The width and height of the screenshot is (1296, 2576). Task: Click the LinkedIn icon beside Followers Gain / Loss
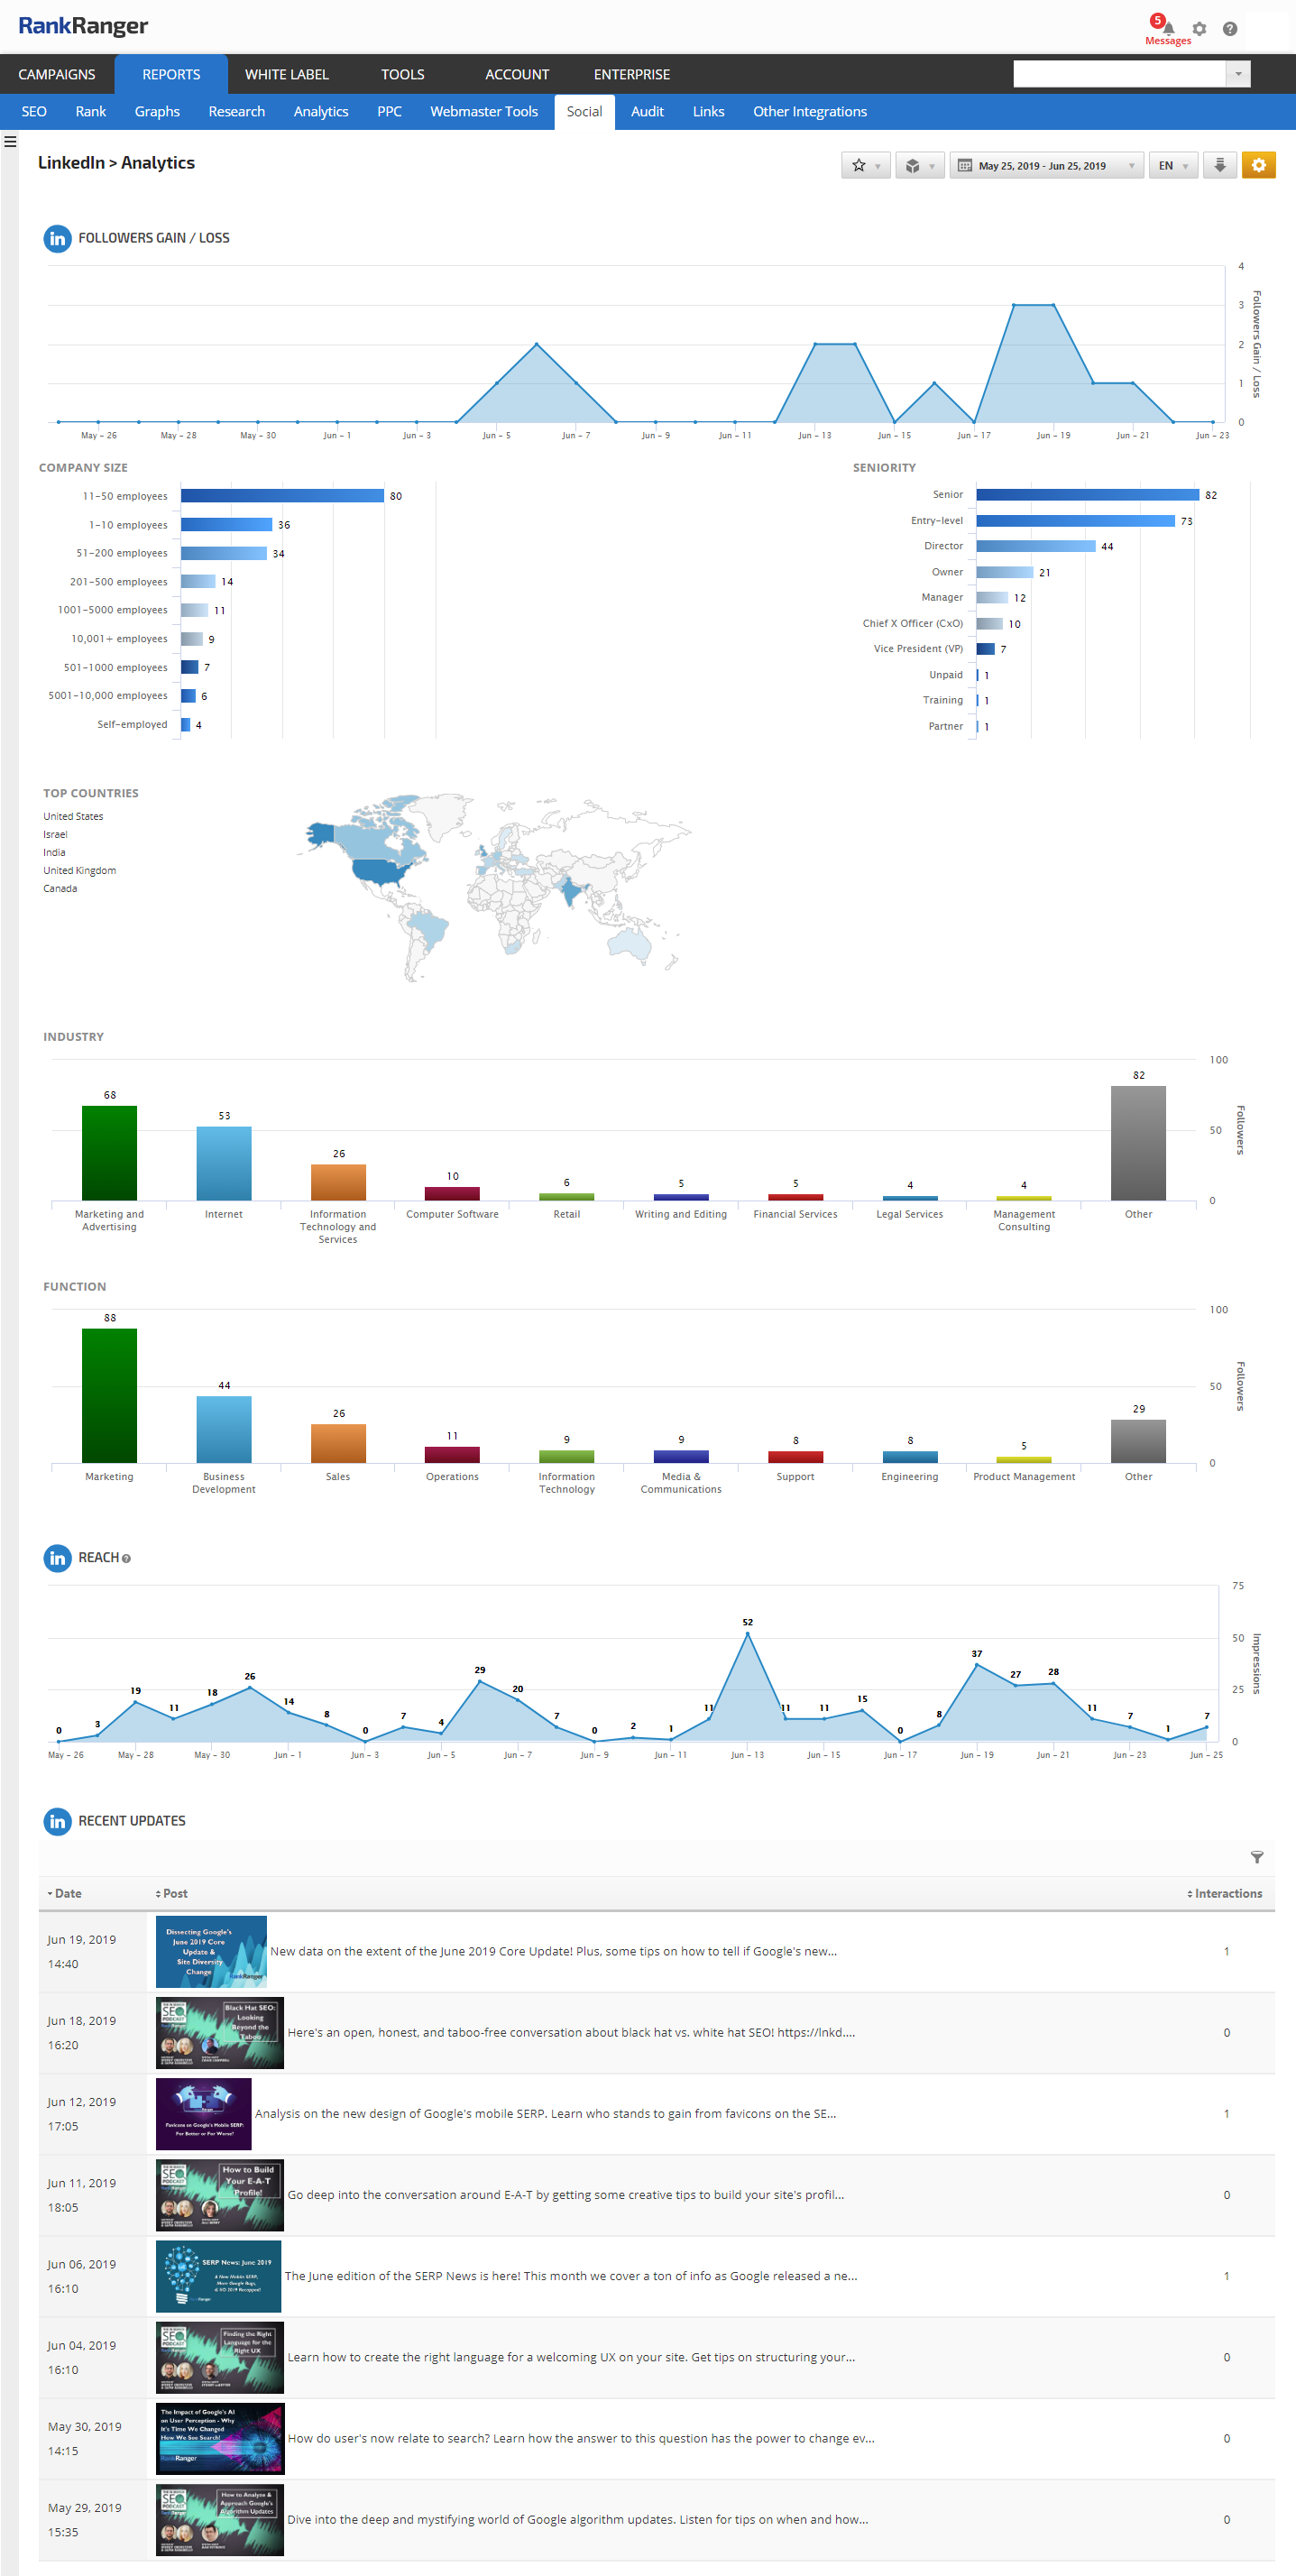click(57, 239)
